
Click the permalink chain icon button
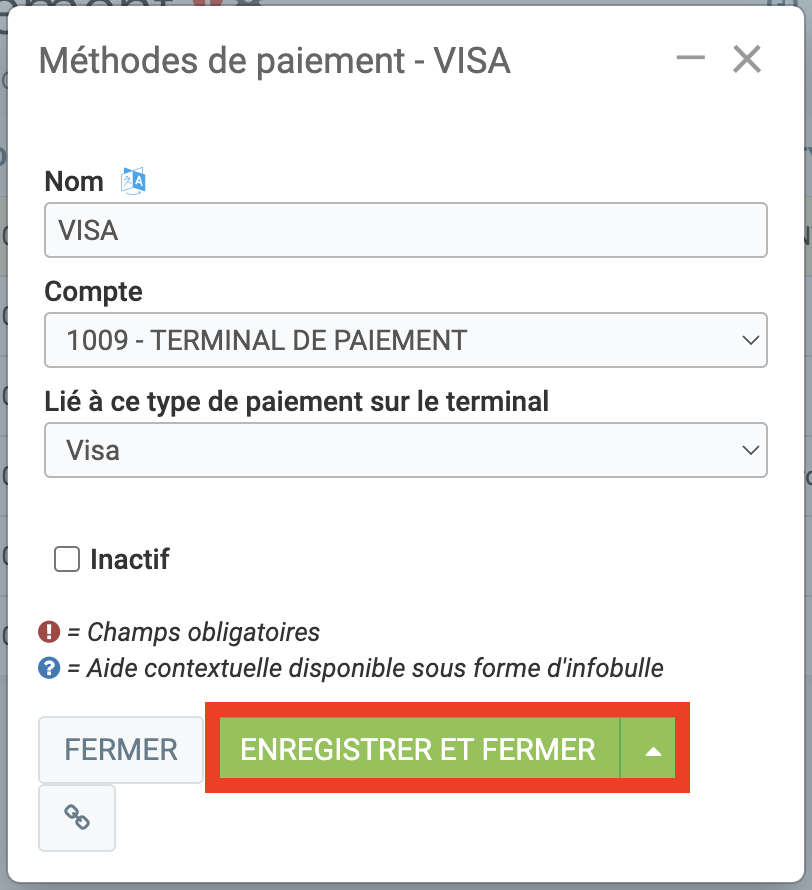pyautogui.click(x=77, y=818)
